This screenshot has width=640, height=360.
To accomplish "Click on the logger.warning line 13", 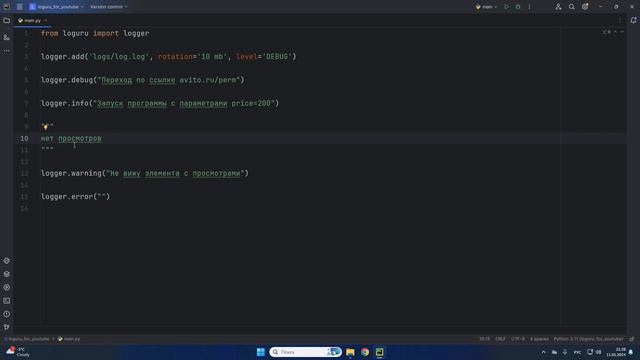I will pyautogui.click(x=144, y=173).
